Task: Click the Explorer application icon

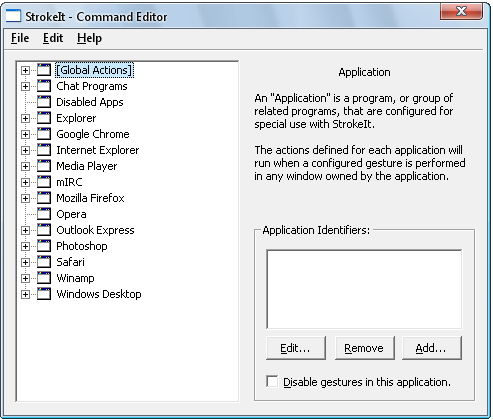Action: pos(44,118)
